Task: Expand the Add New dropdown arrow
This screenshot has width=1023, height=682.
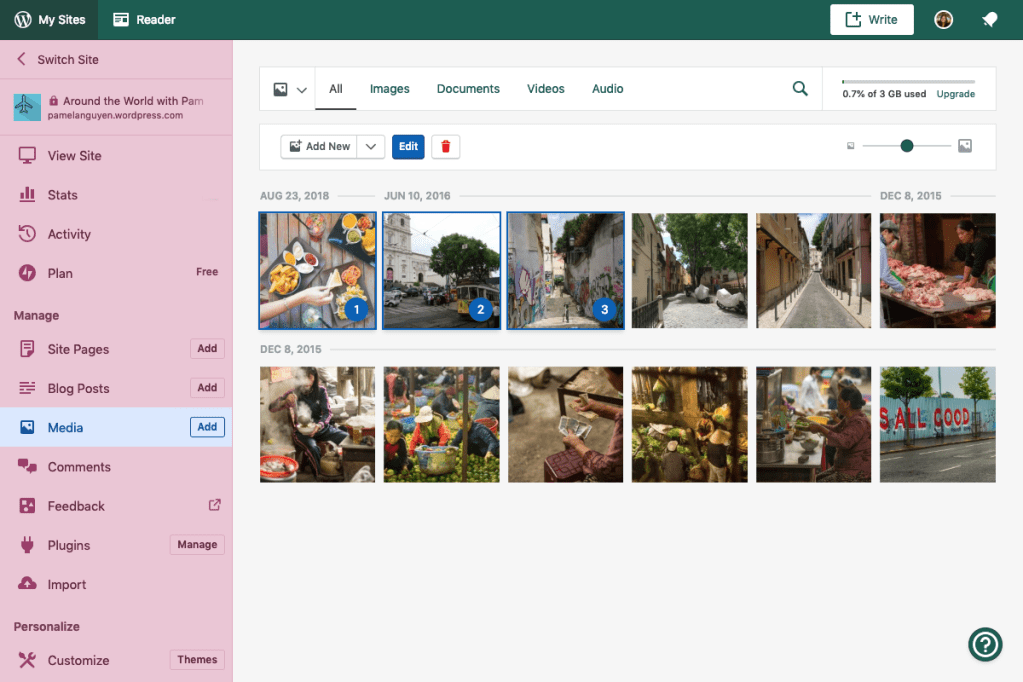Action: pyautogui.click(x=371, y=146)
